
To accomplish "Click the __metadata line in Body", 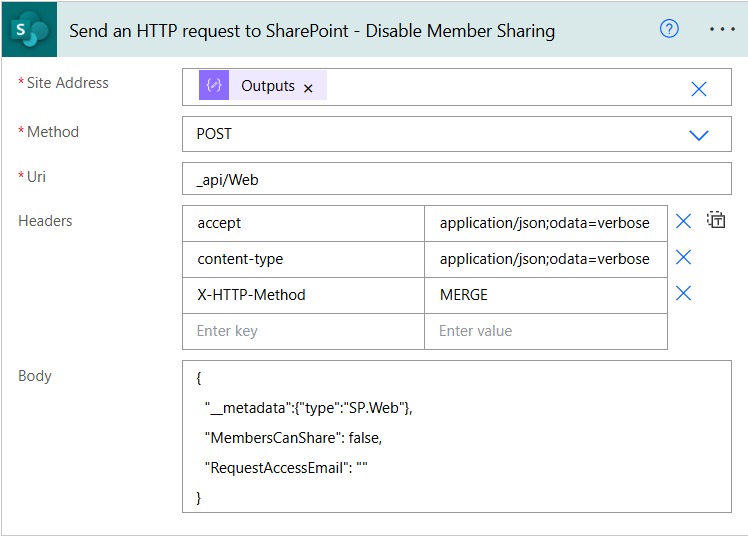I will click(309, 408).
